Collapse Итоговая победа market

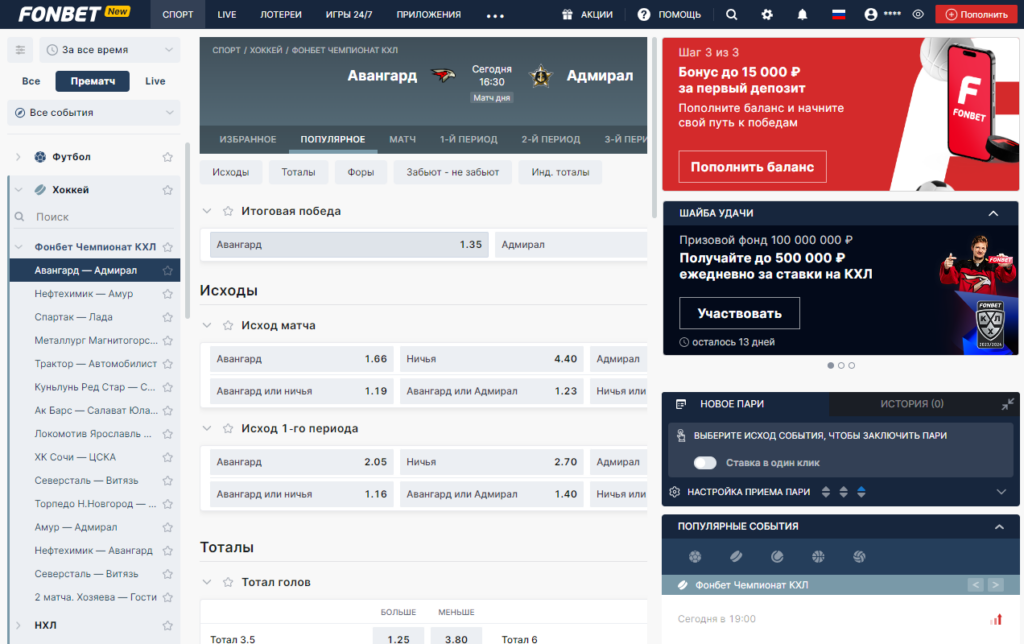[x=207, y=211]
